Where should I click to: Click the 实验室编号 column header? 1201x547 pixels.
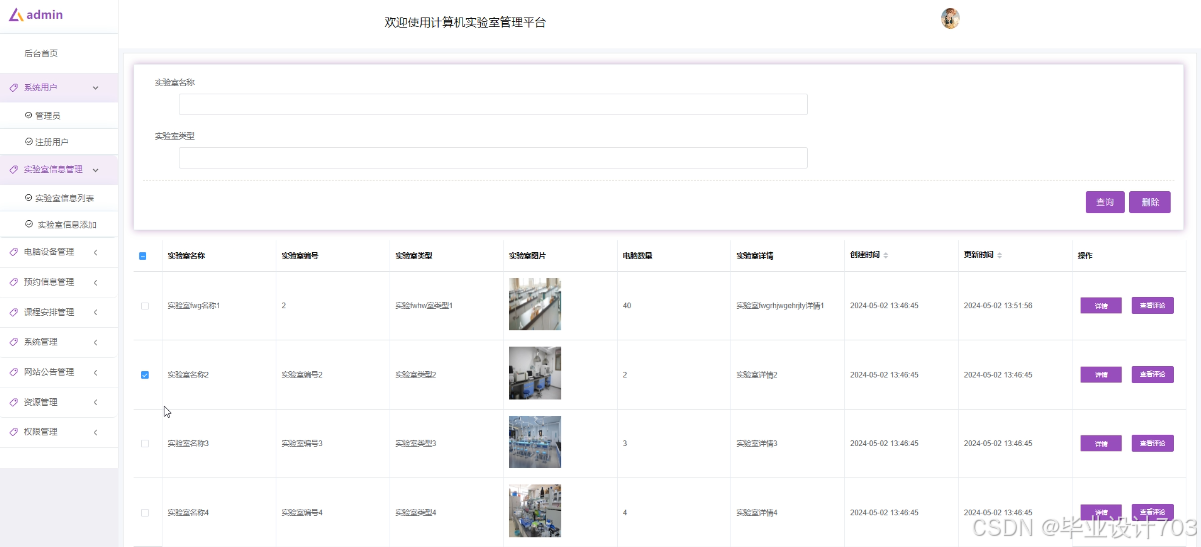pyautogui.click(x=300, y=256)
